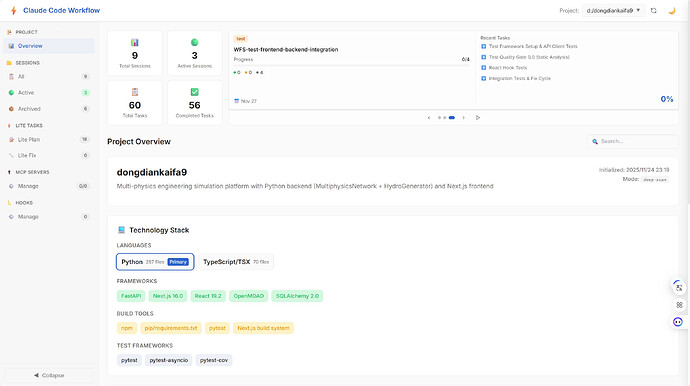Click the deep-scan mode badge
This screenshot has width=690, height=386.
655,180
